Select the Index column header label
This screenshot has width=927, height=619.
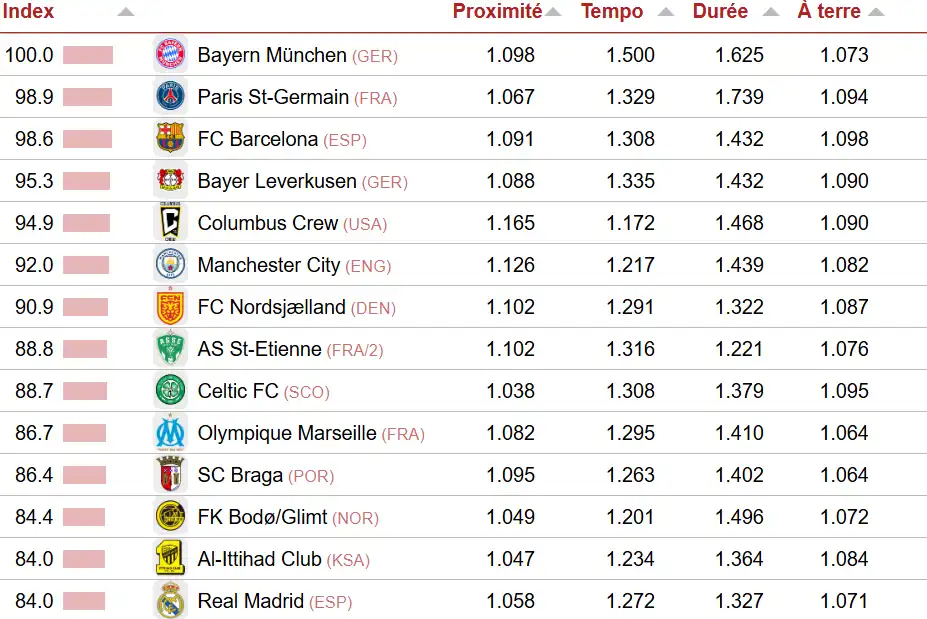coord(29,12)
